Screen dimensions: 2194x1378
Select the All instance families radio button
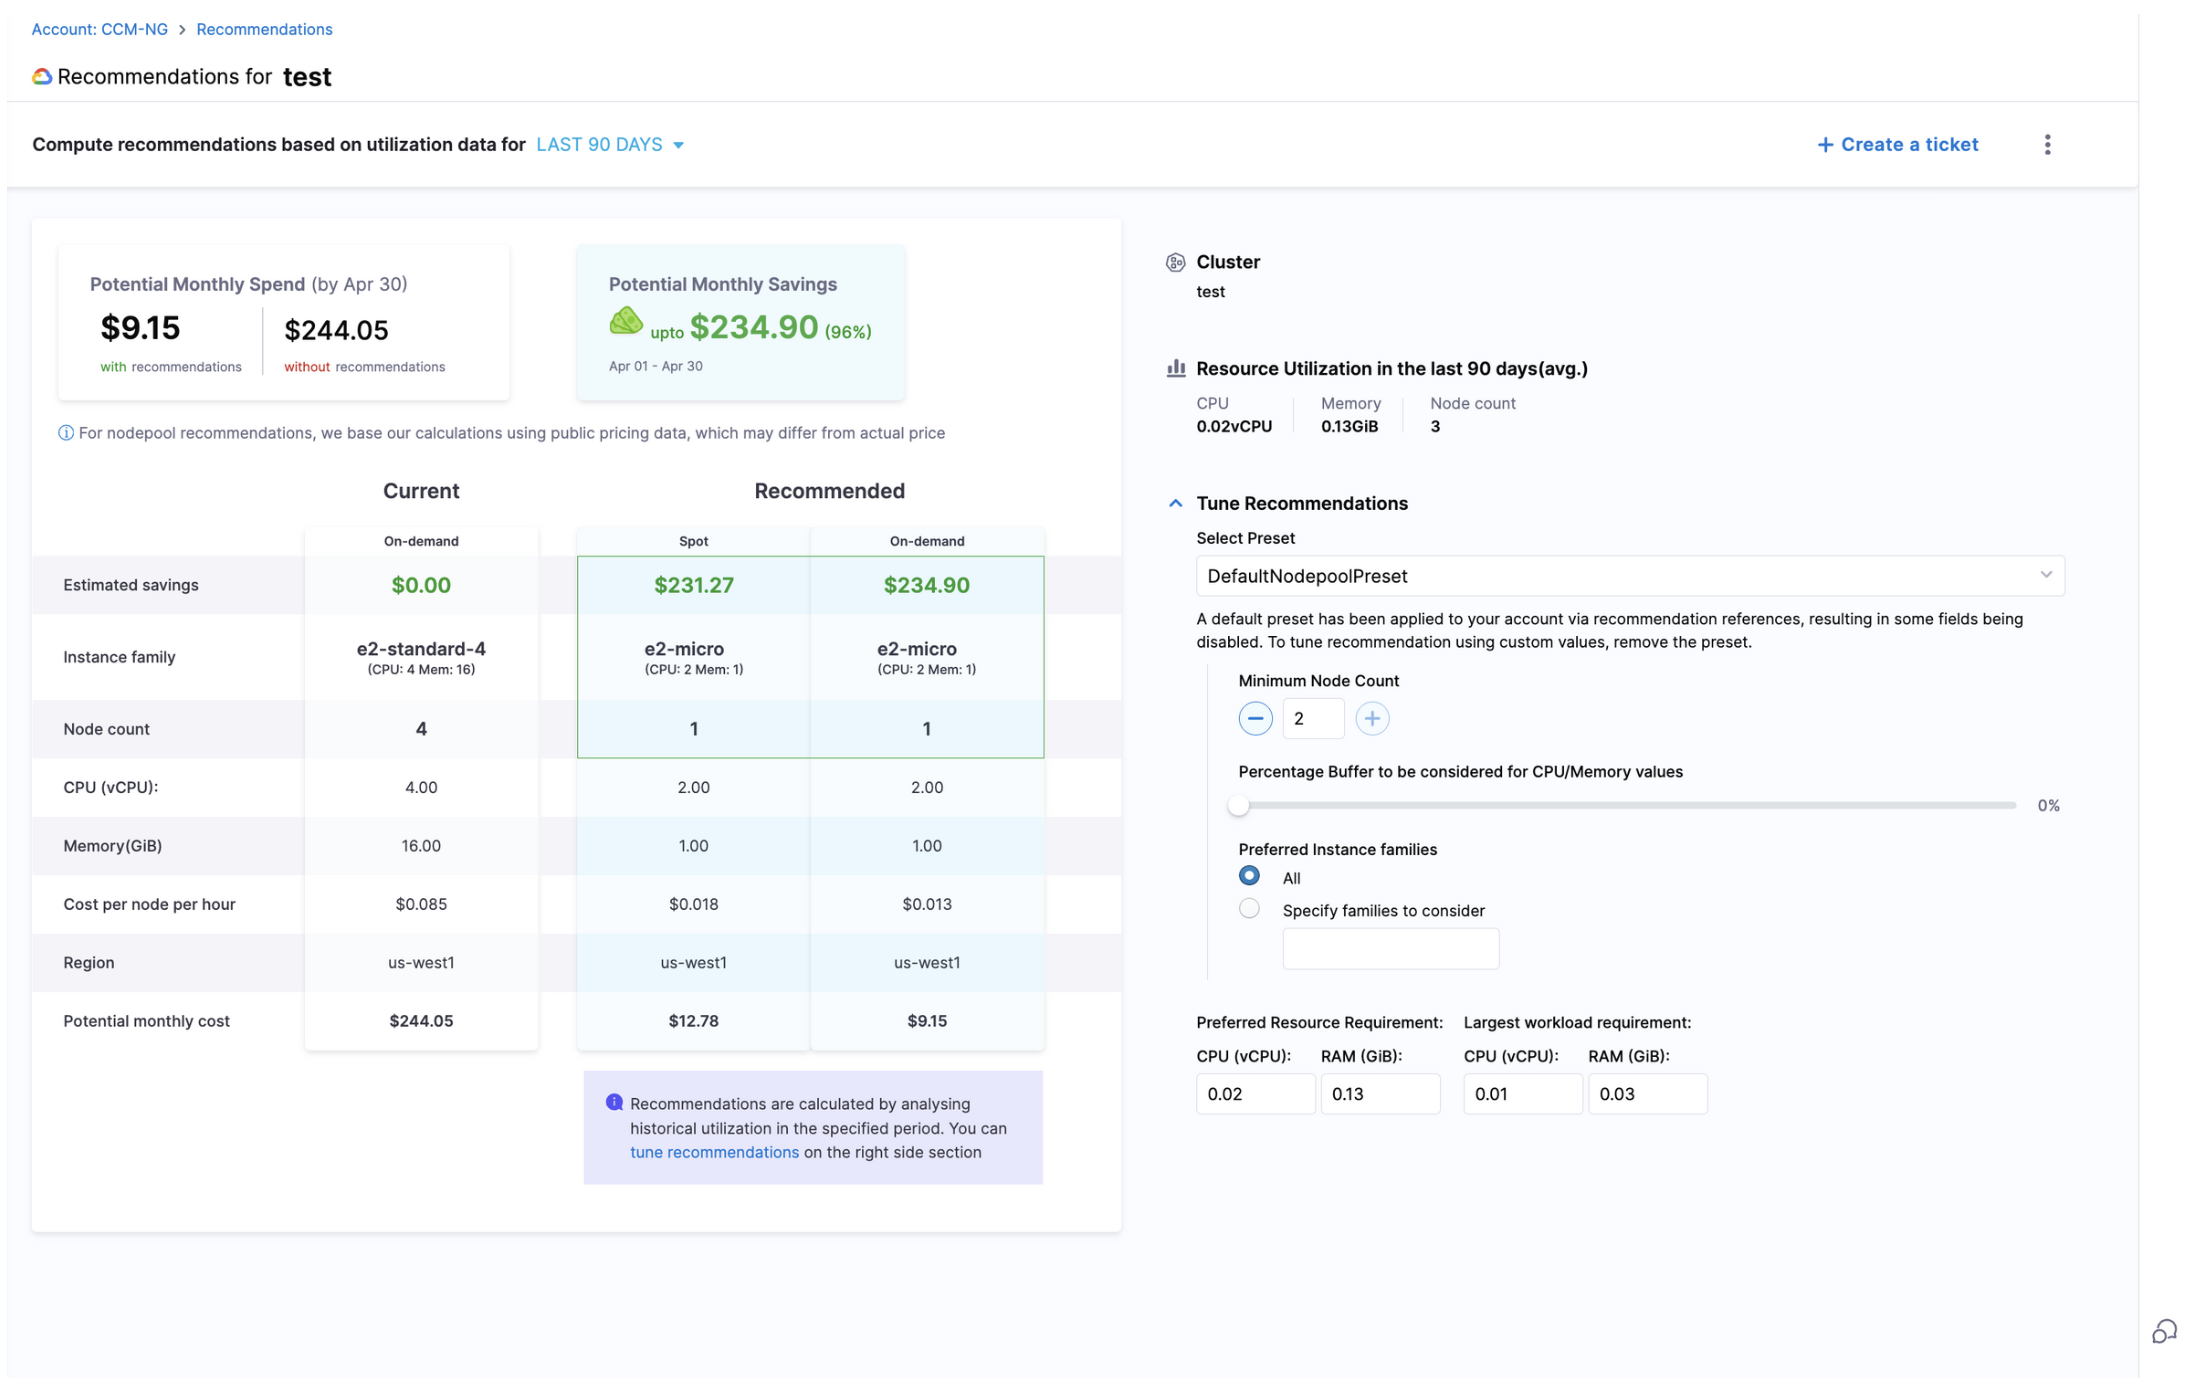coord(1249,876)
